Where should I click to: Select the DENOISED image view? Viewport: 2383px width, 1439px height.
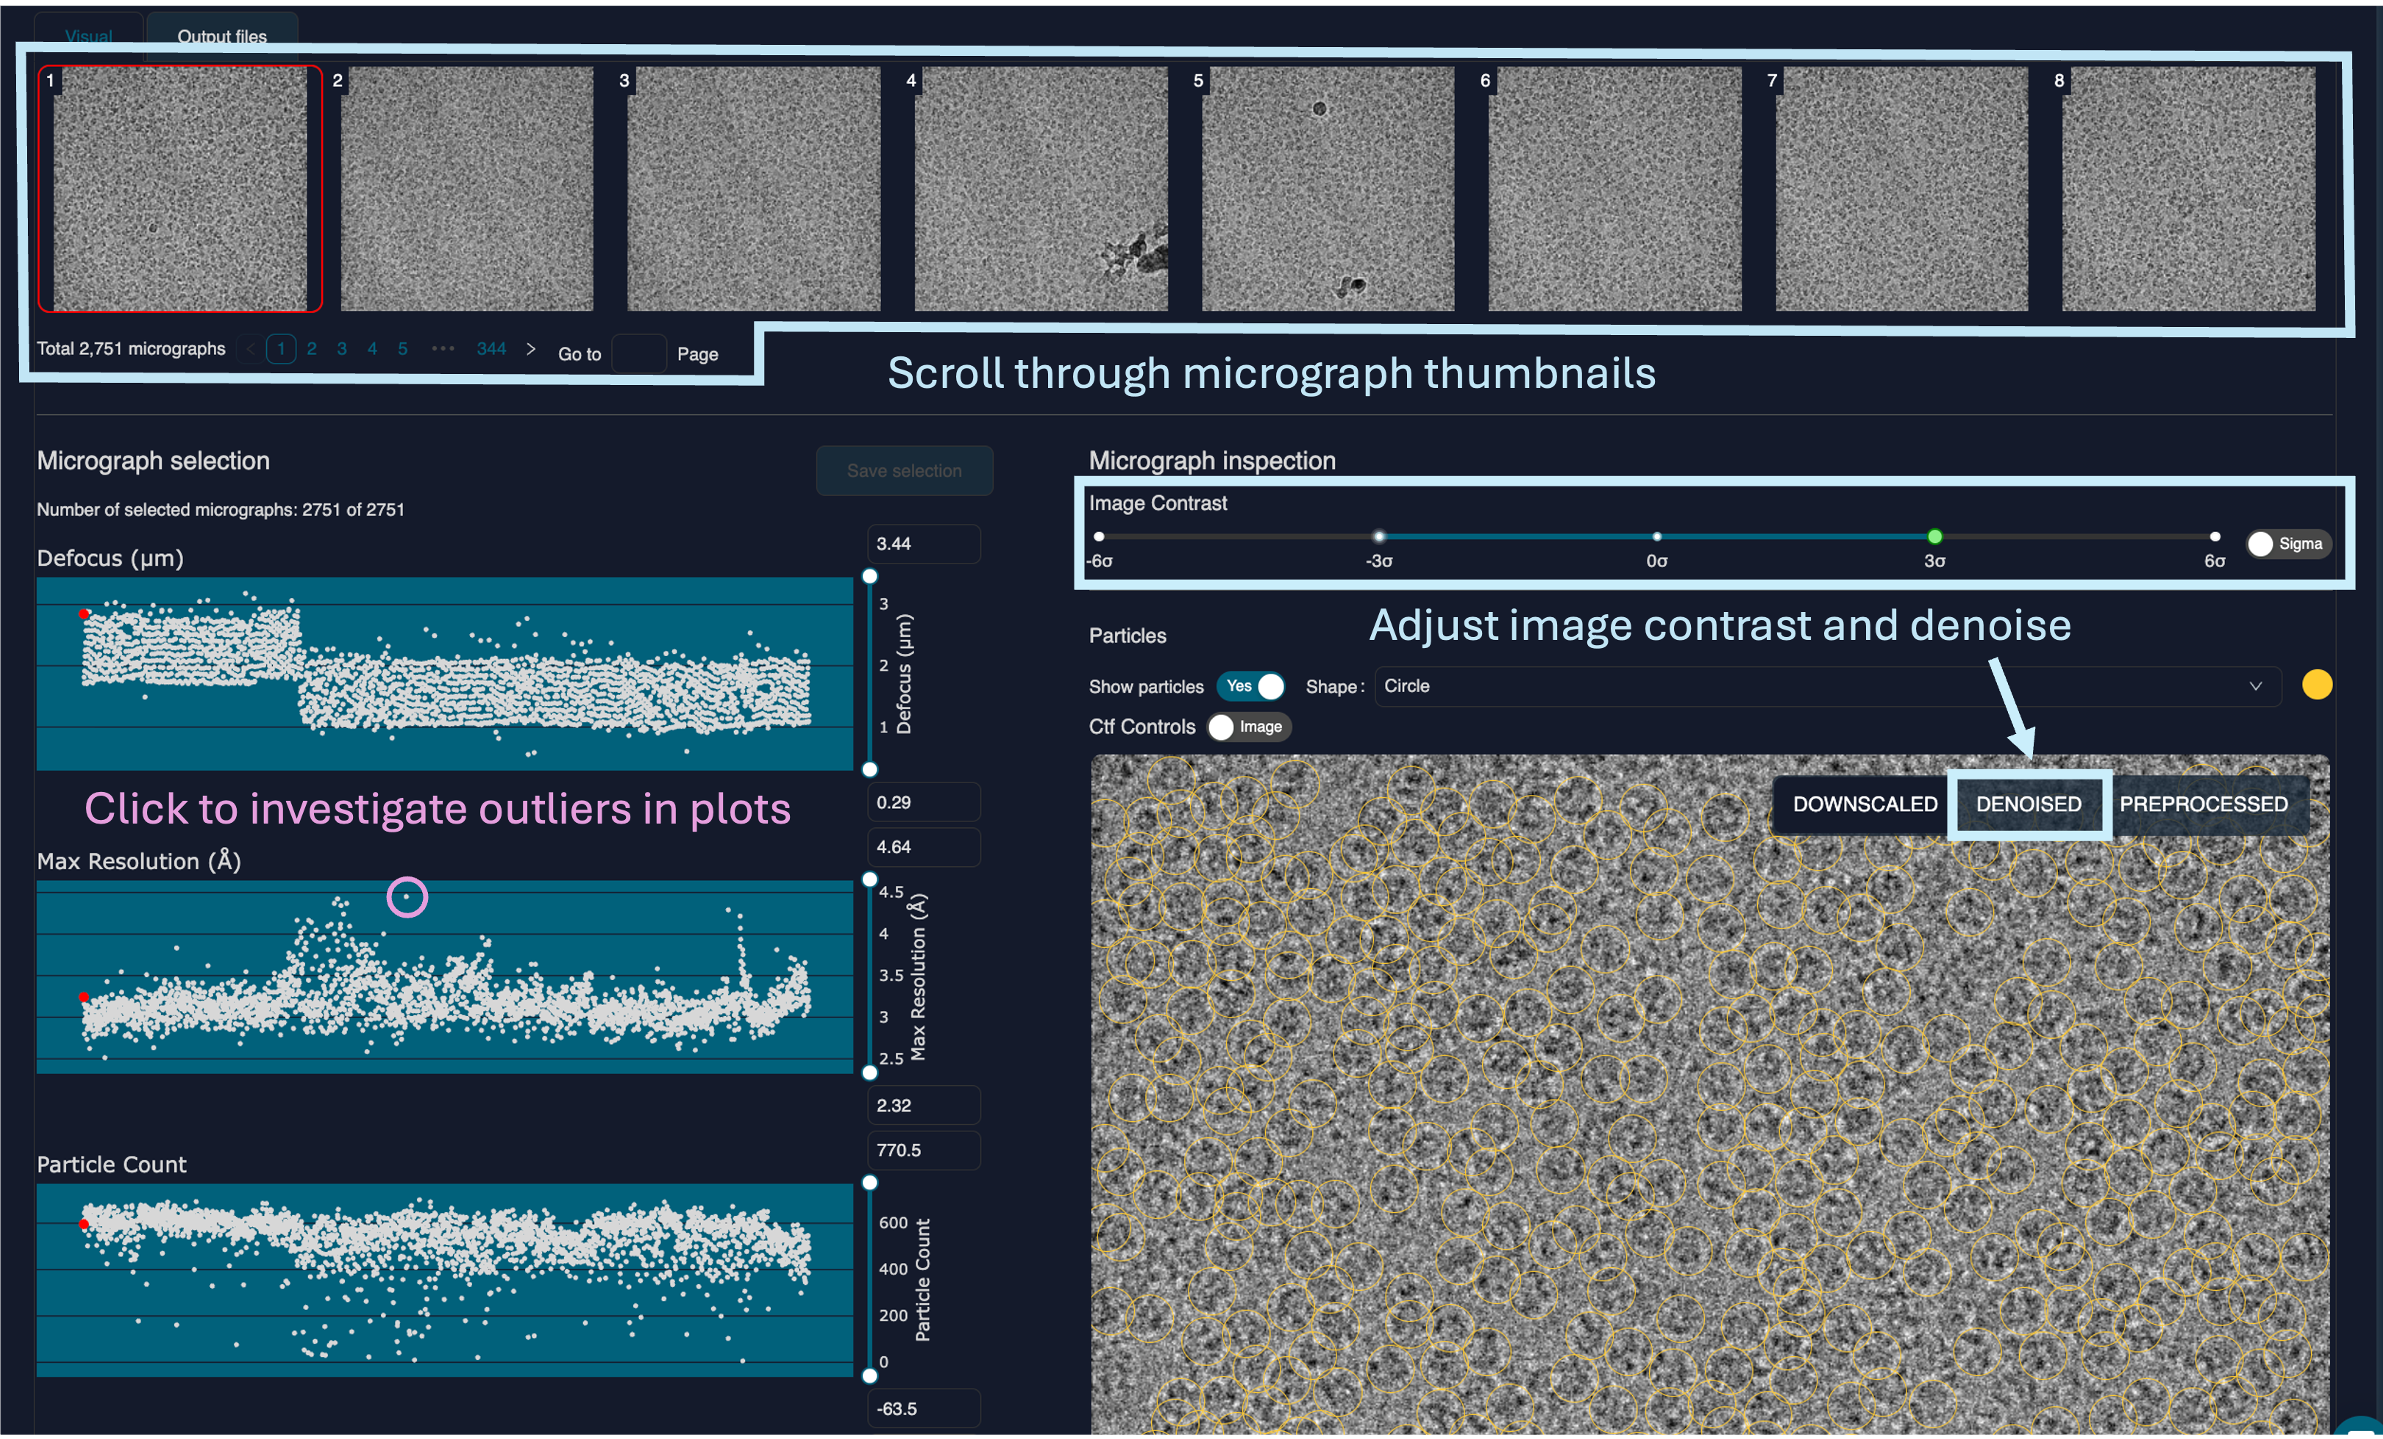(2028, 804)
